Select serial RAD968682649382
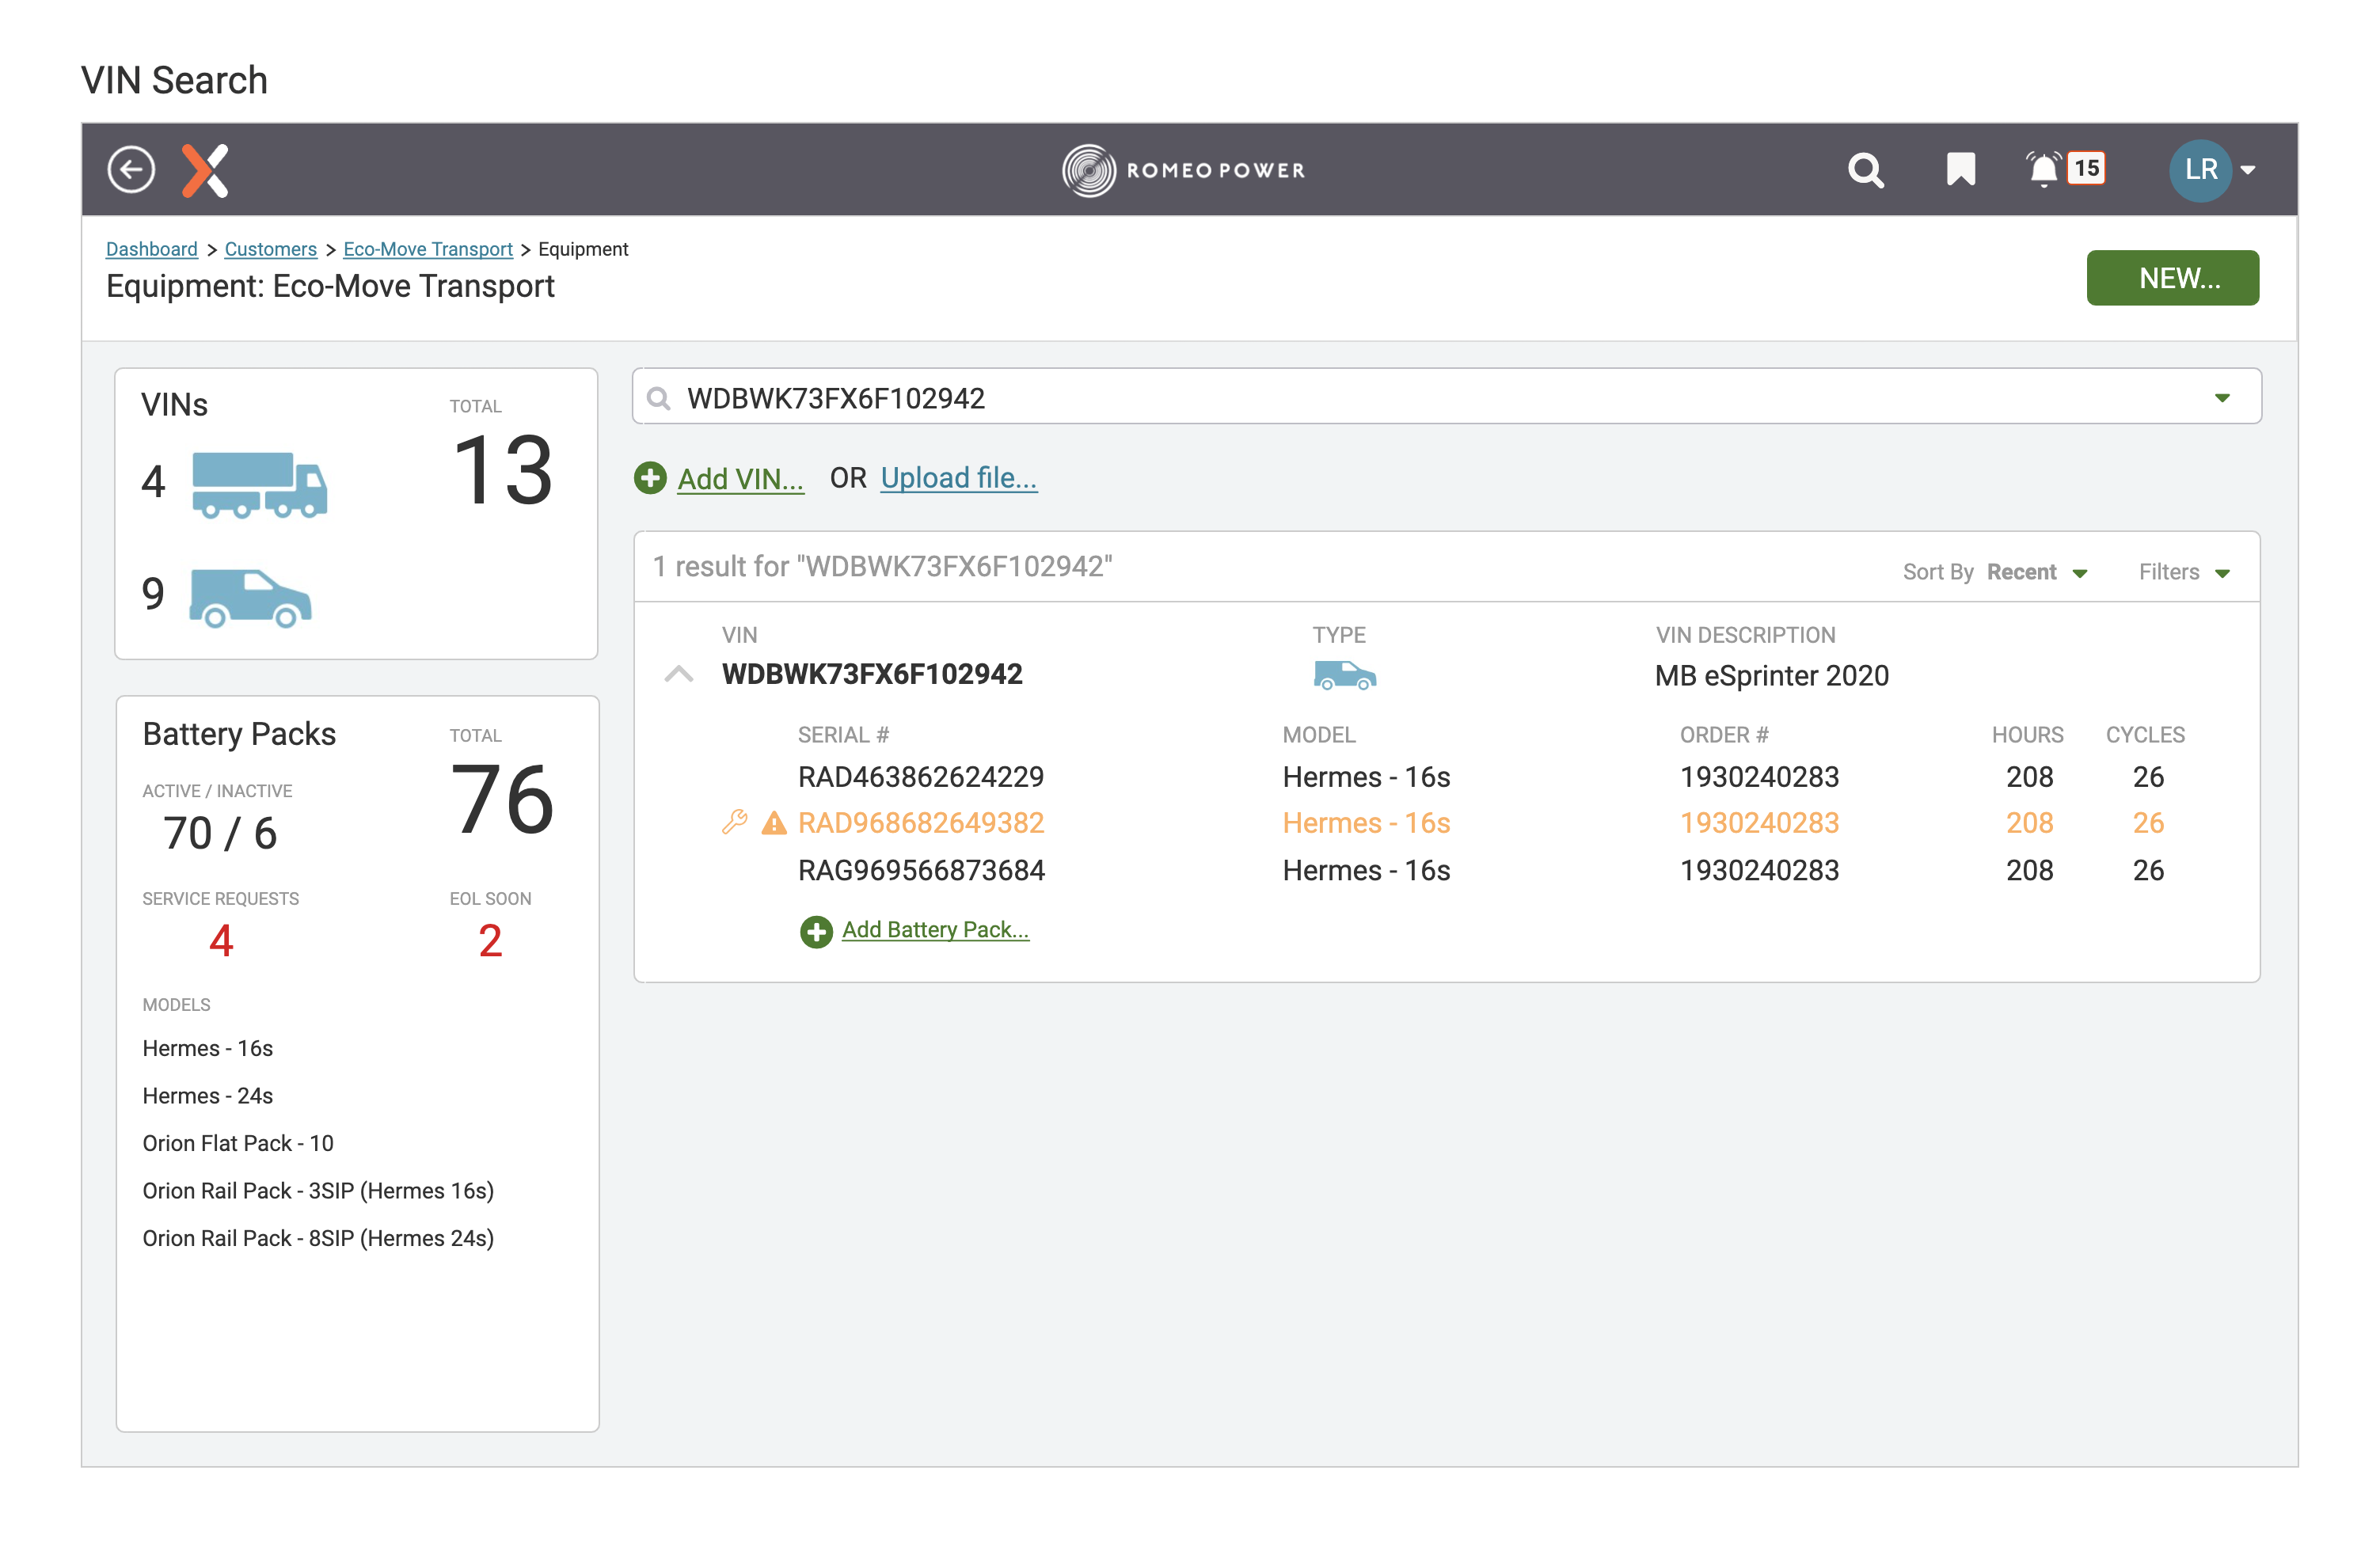 pos(920,823)
